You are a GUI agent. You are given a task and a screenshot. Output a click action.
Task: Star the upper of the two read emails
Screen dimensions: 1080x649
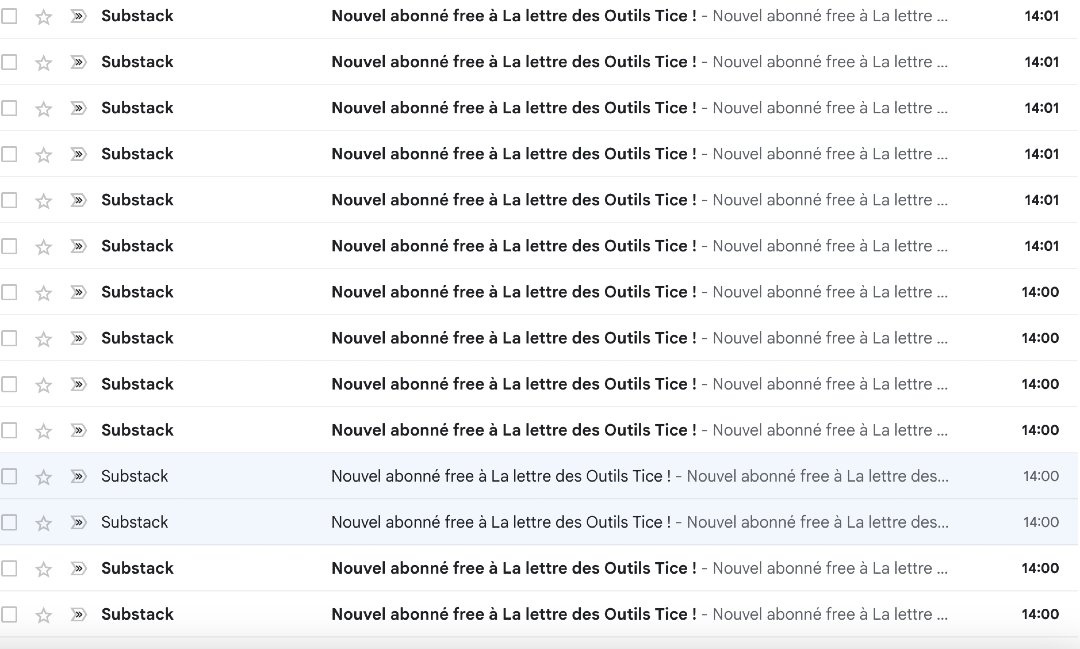coord(43,477)
